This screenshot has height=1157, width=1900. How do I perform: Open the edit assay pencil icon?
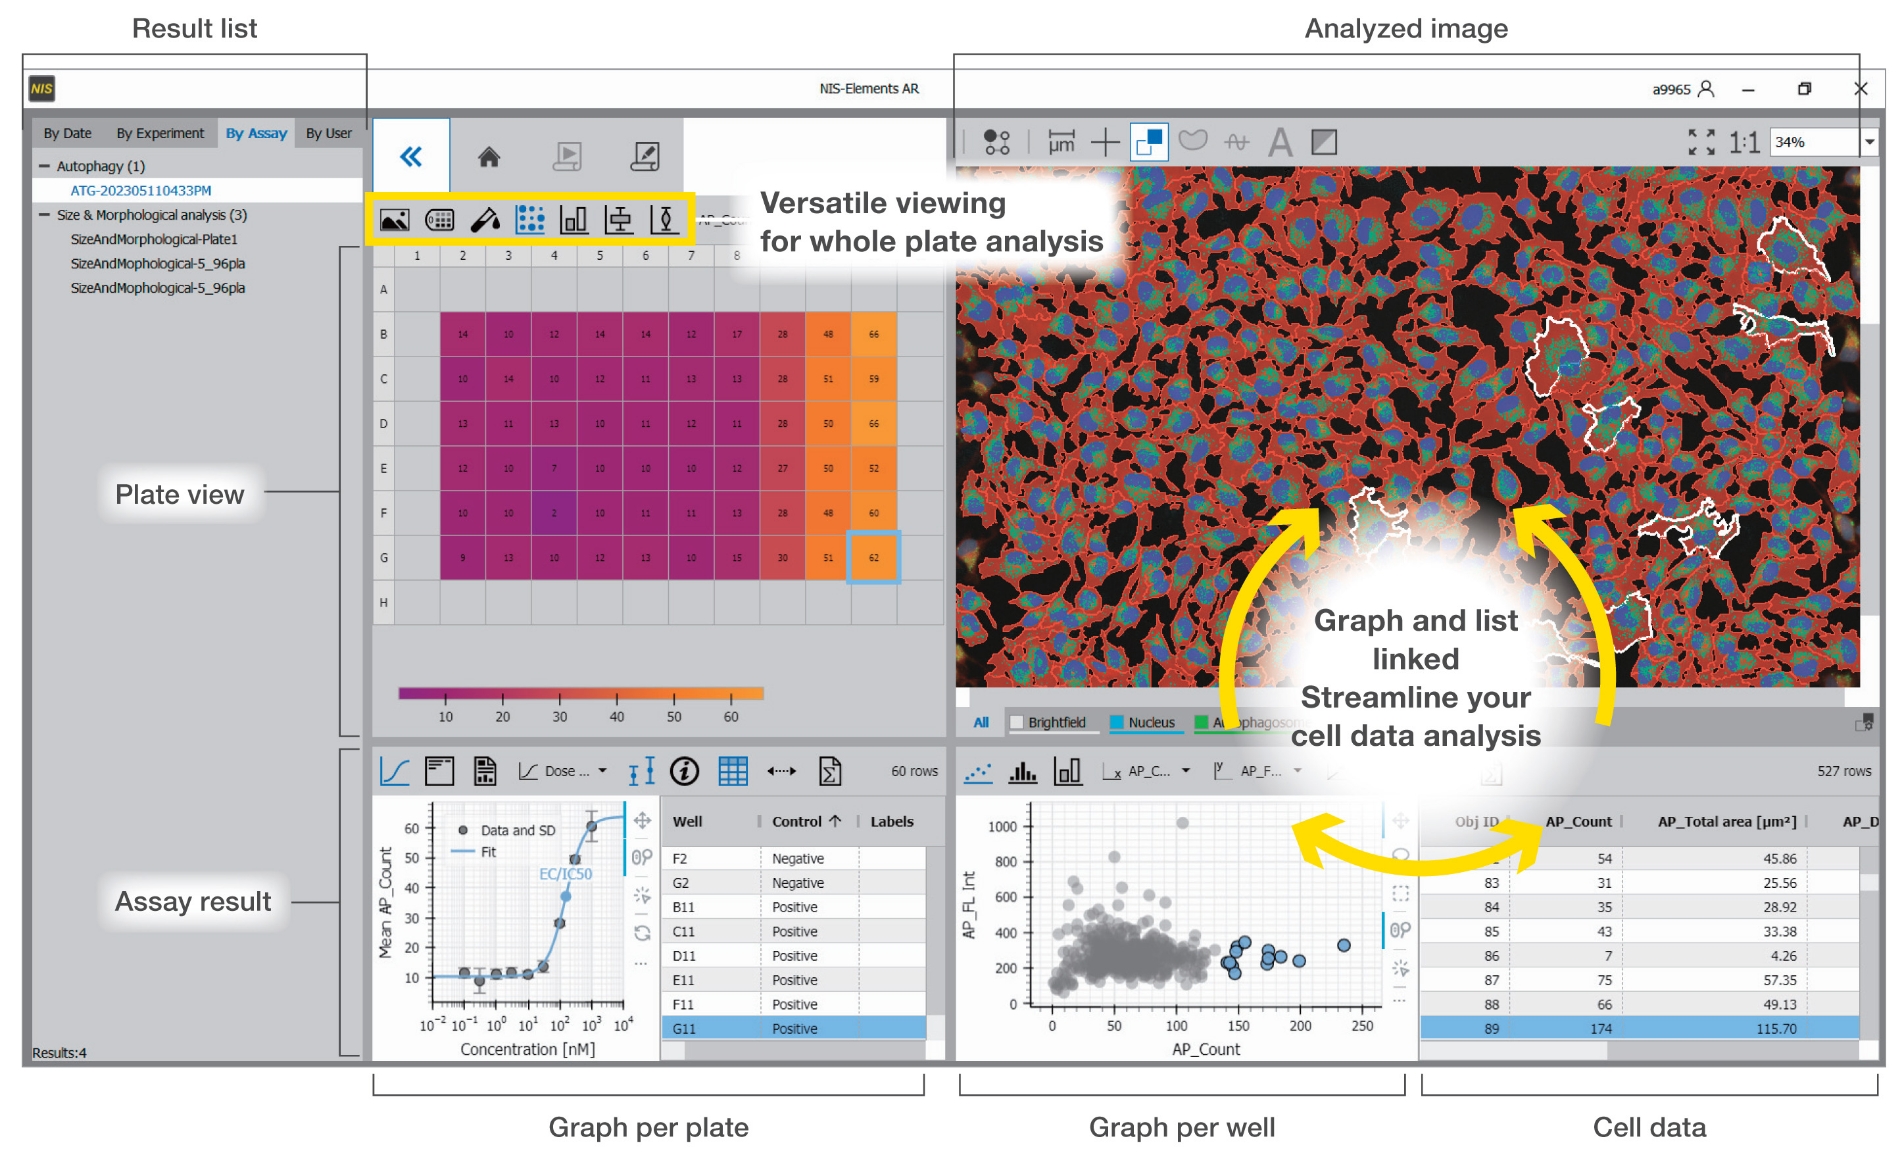pos(645,156)
